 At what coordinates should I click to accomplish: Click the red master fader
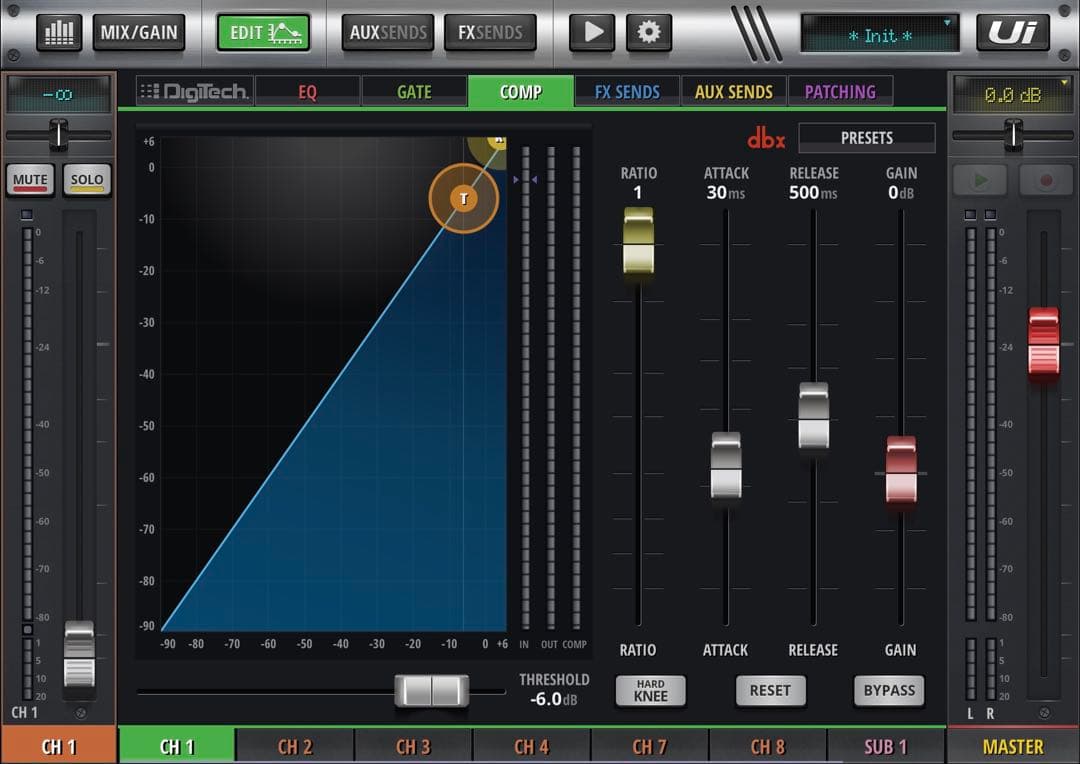[1043, 341]
